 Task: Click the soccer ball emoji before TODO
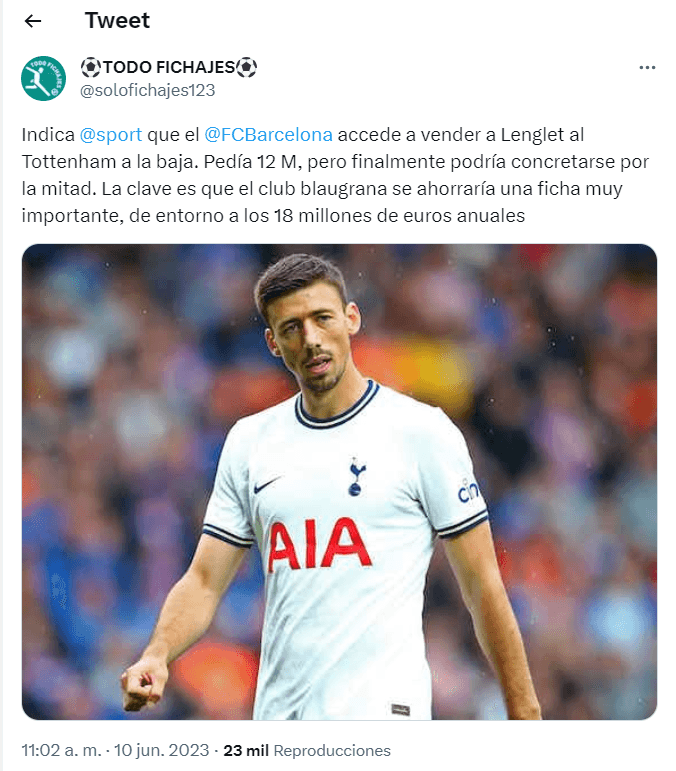click(x=90, y=67)
